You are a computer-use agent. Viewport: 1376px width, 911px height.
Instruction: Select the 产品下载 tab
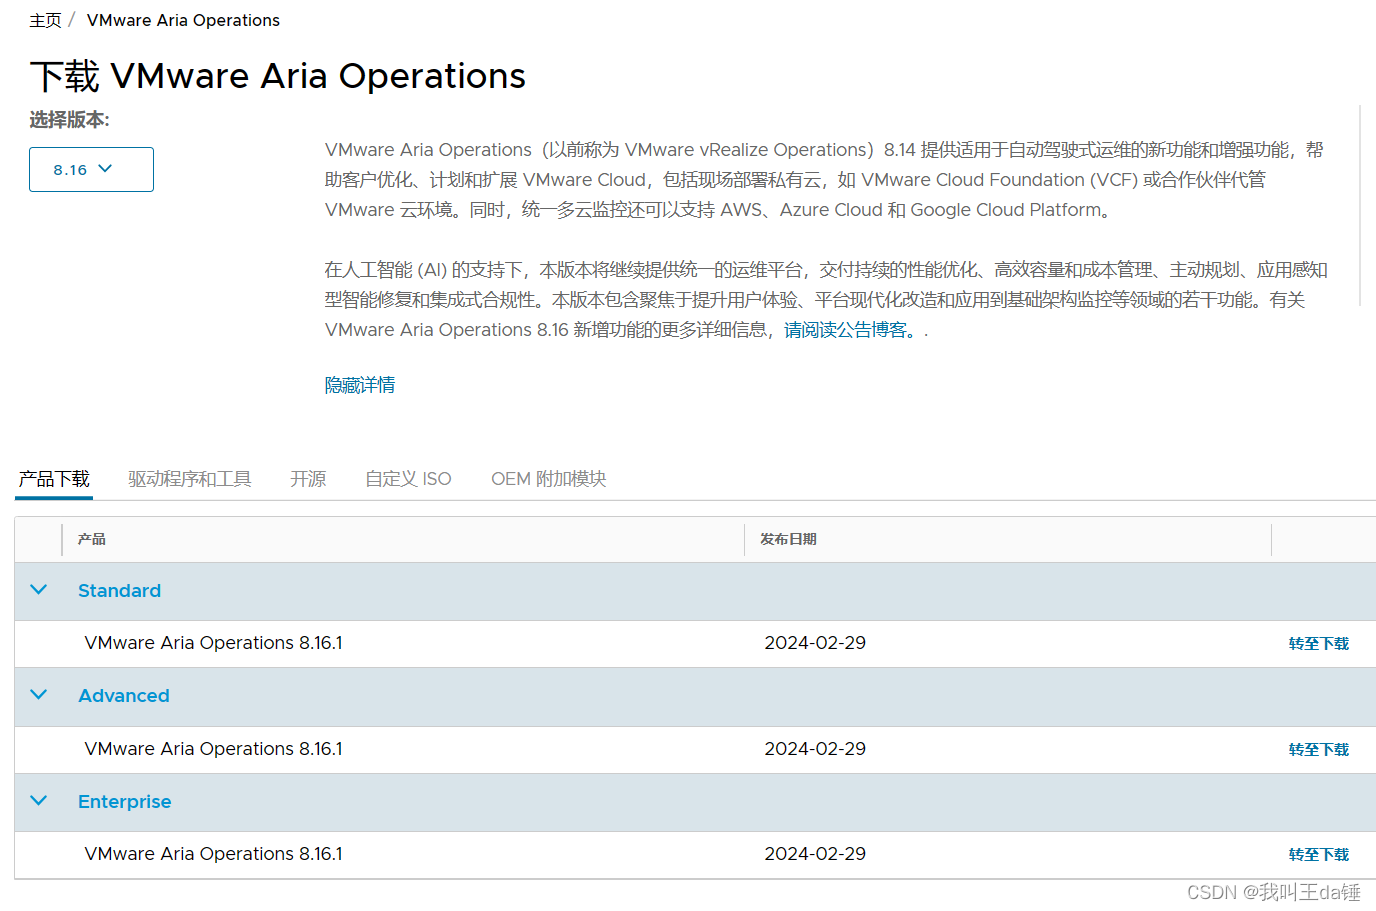[x=54, y=479]
